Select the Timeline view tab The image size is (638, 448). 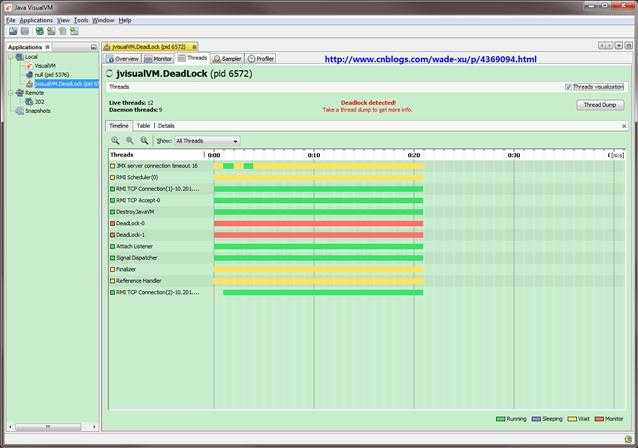pyautogui.click(x=119, y=126)
